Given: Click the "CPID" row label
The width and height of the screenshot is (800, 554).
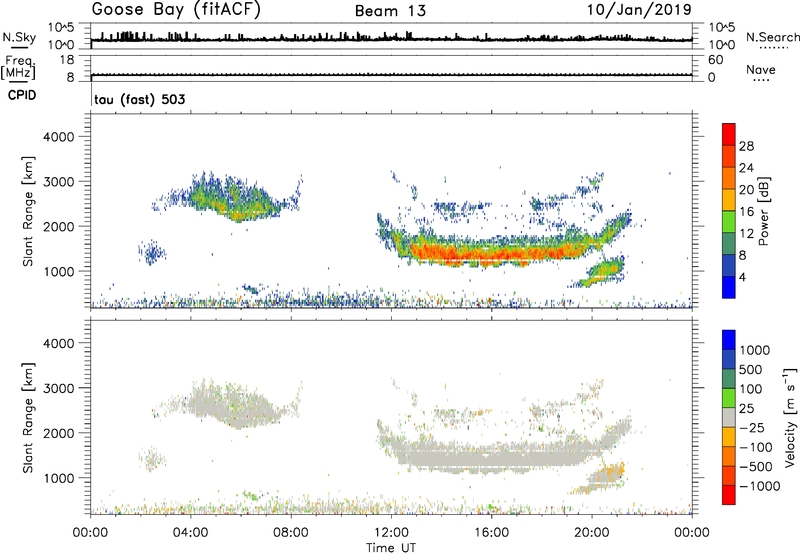Looking at the screenshot, I should (x=22, y=95).
